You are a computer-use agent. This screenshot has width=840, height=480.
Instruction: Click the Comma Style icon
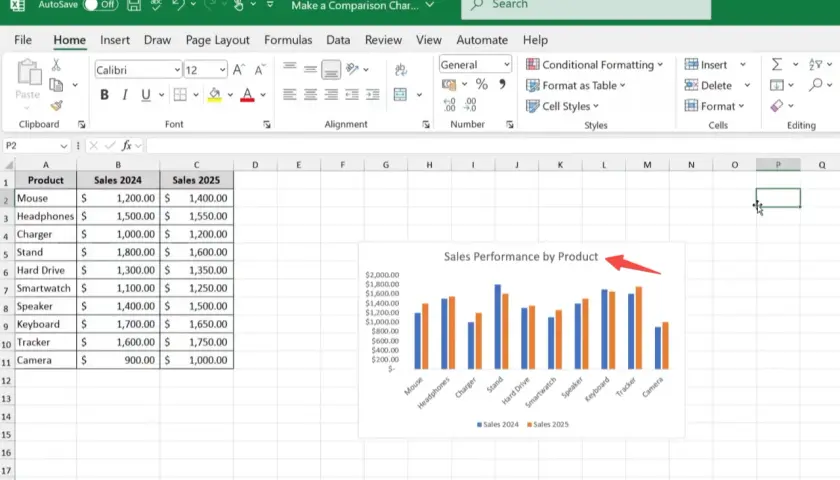[502, 84]
